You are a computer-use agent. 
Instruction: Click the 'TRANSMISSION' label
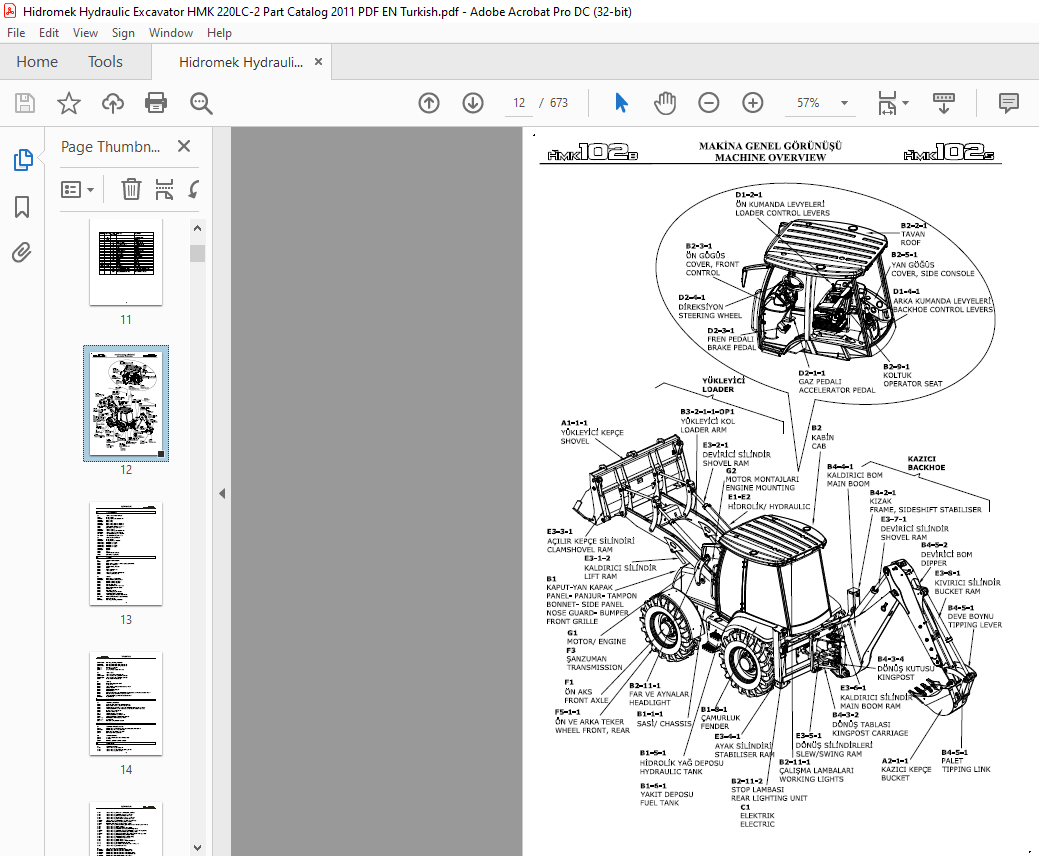coord(594,667)
